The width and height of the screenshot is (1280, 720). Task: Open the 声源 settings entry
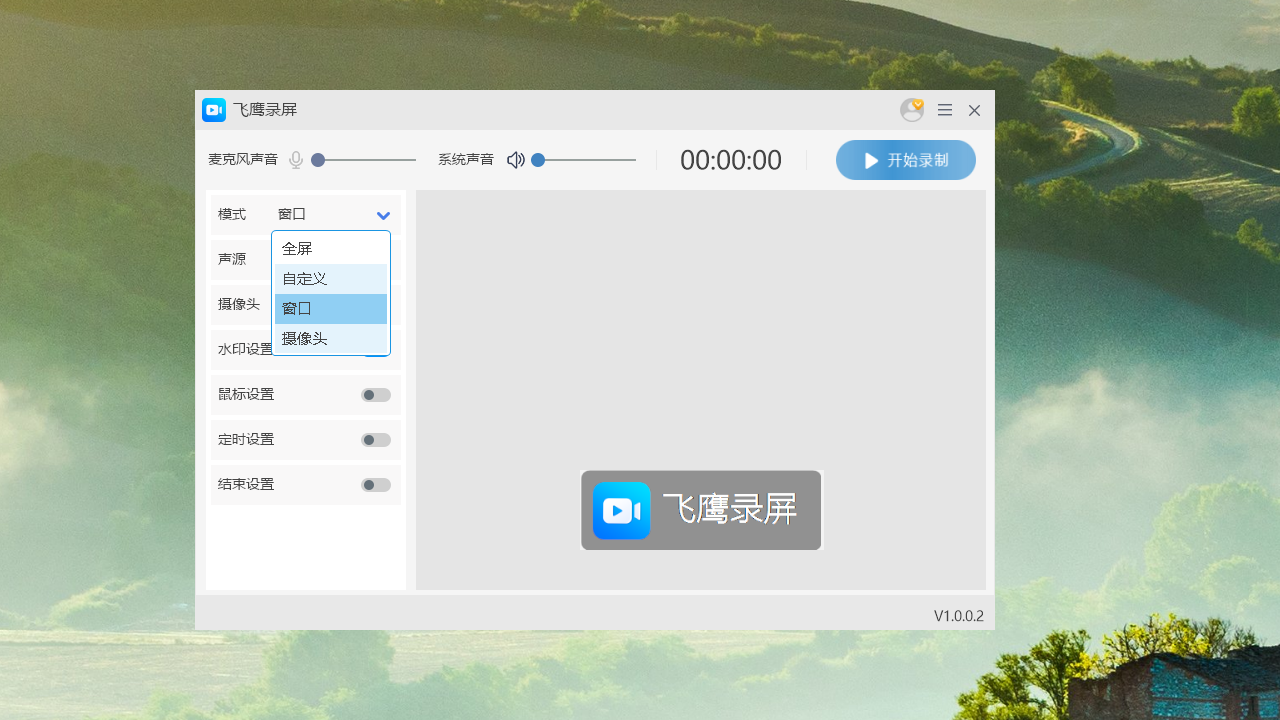pos(231,259)
